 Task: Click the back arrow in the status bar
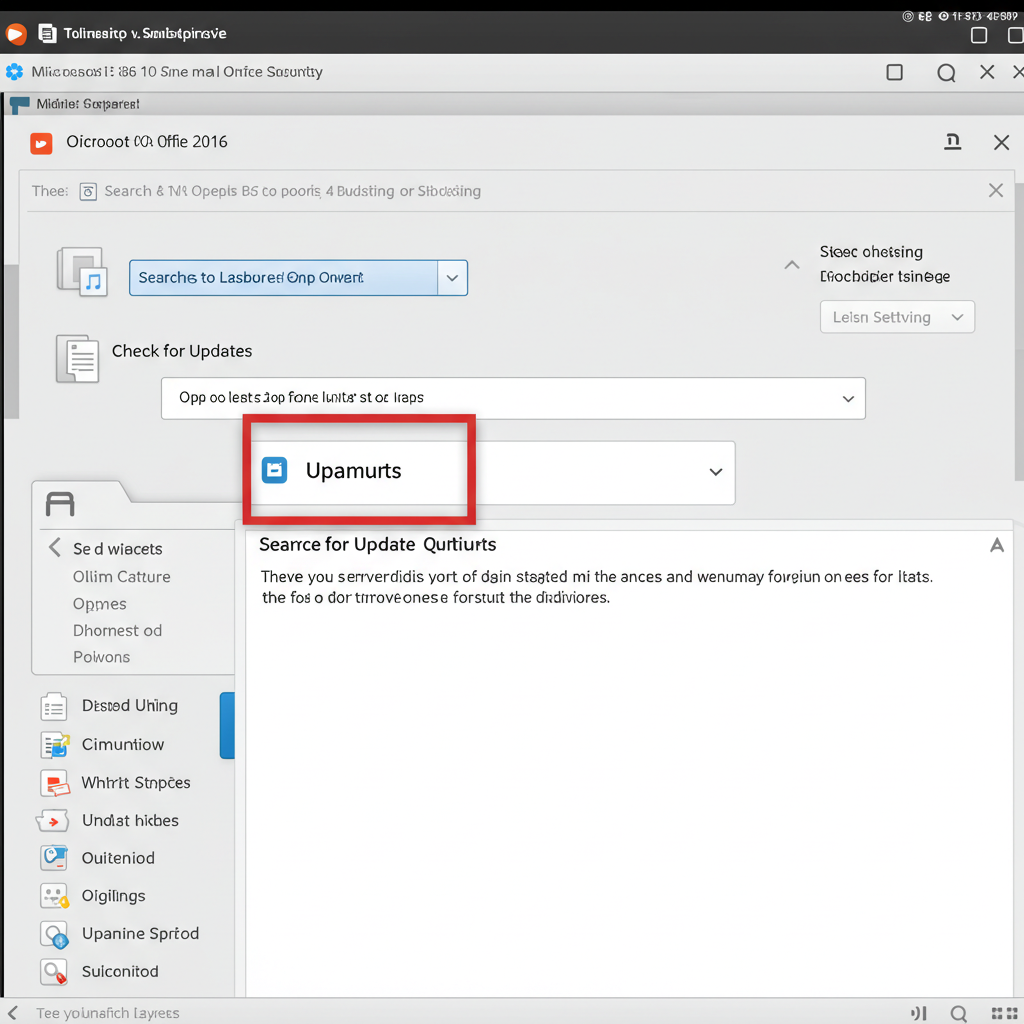click(13, 1013)
